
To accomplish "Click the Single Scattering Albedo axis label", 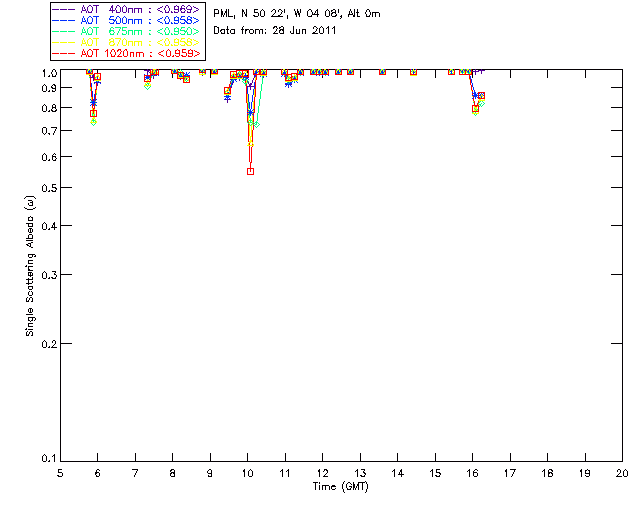I will tap(30, 266).
